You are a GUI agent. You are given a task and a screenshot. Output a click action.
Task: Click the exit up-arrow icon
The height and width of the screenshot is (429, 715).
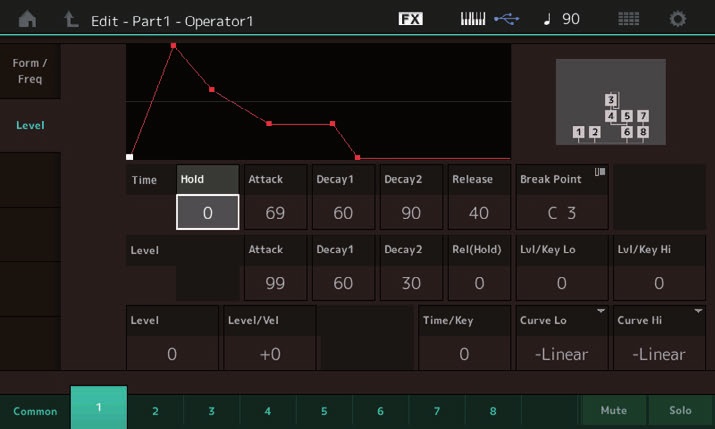[71, 19]
